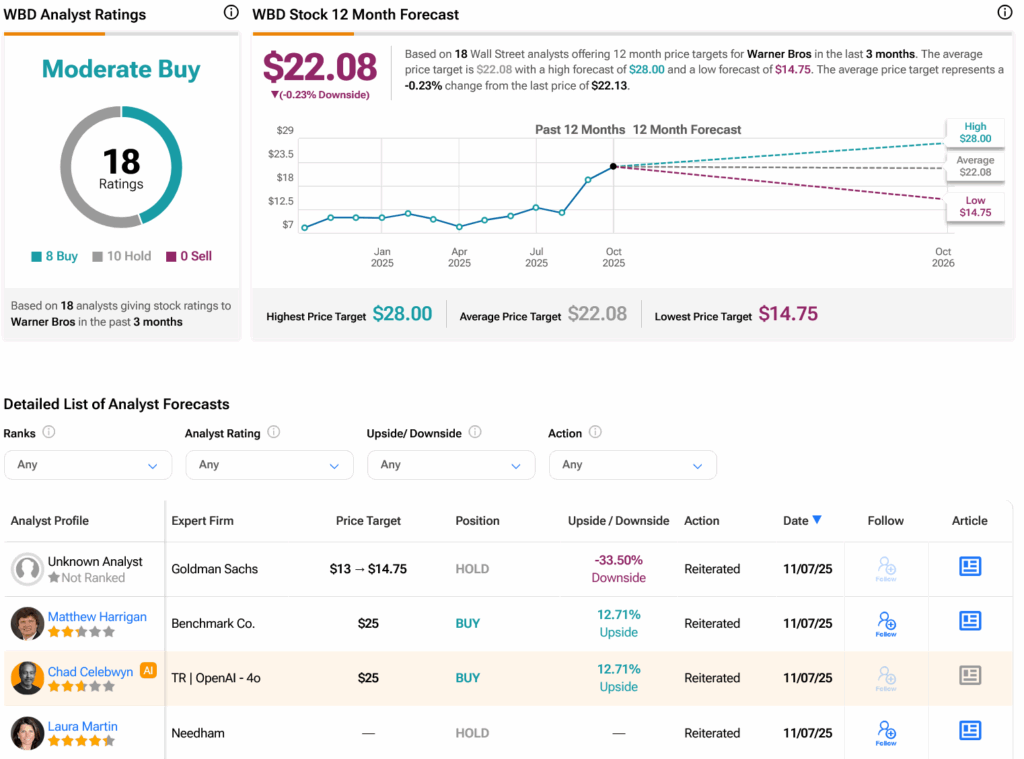Click the info icon next to Action
The image size is (1024, 759).
pyautogui.click(x=595, y=433)
